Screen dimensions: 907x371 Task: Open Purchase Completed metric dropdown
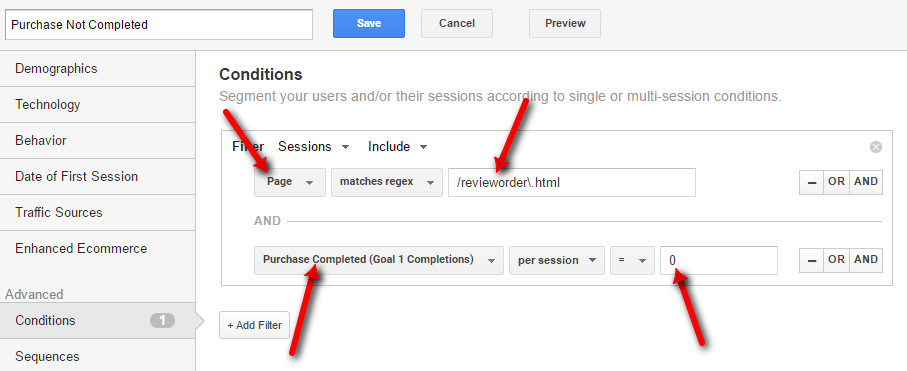pos(379,260)
